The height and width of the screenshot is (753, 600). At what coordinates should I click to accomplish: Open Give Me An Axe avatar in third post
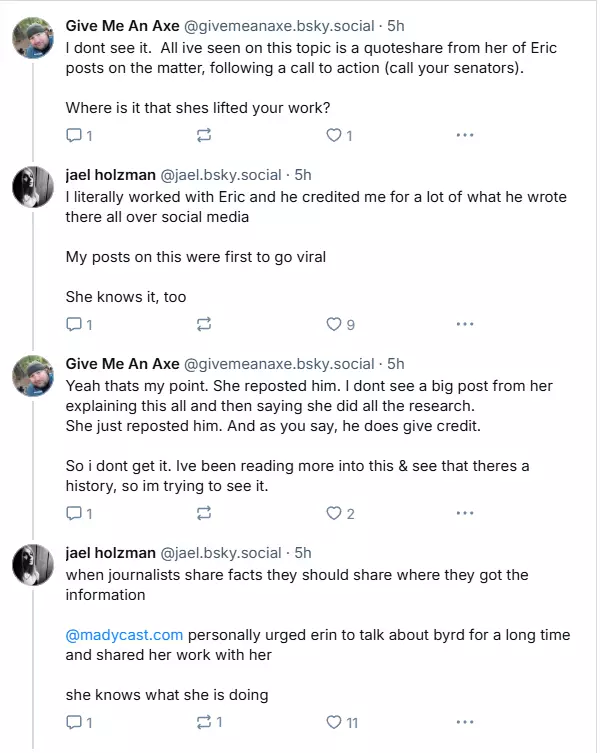(32, 377)
